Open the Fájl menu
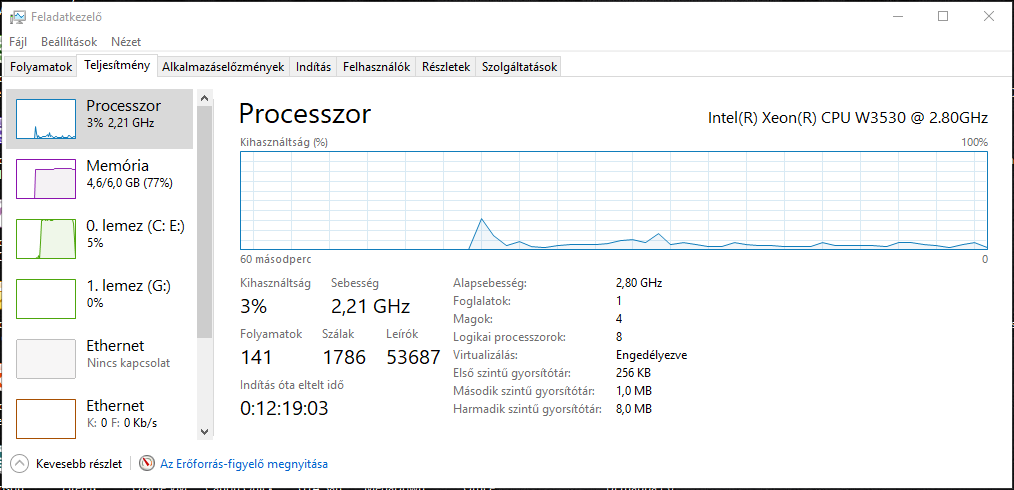The height and width of the screenshot is (490, 1014). point(18,42)
